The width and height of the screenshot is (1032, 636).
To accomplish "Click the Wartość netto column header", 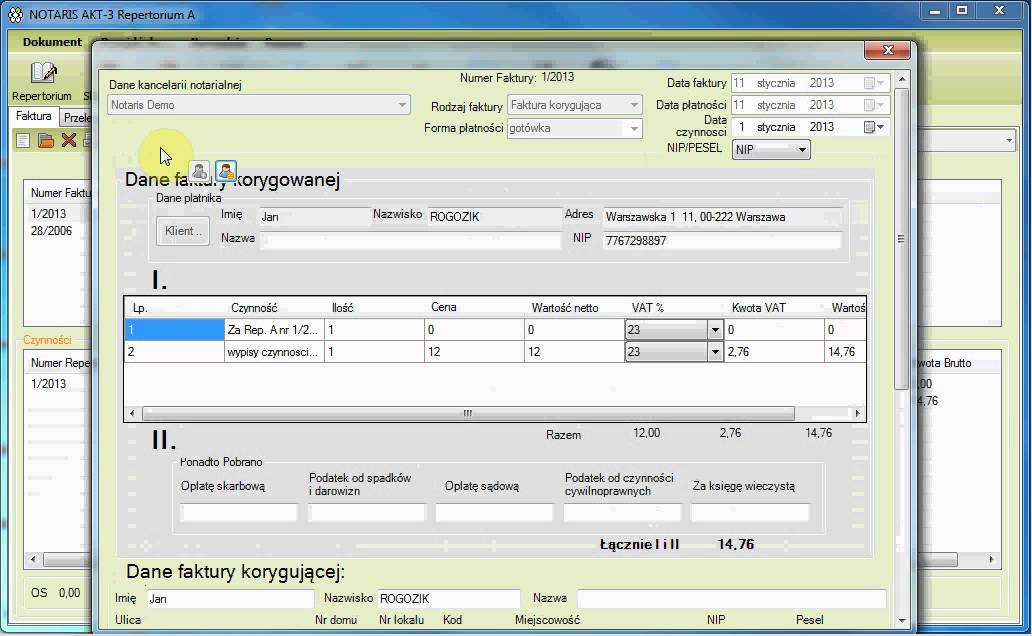I will (x=565, y=307).
